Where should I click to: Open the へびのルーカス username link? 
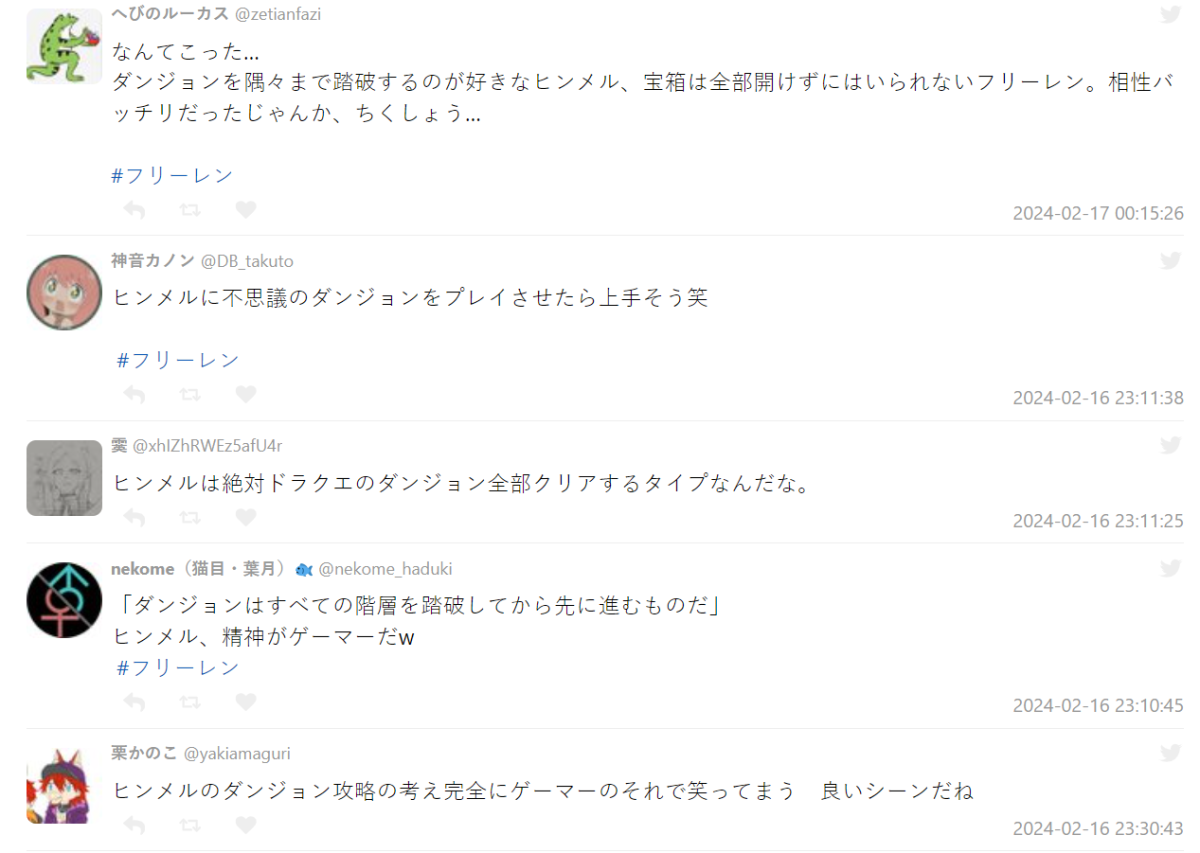(x=169, y=14)
